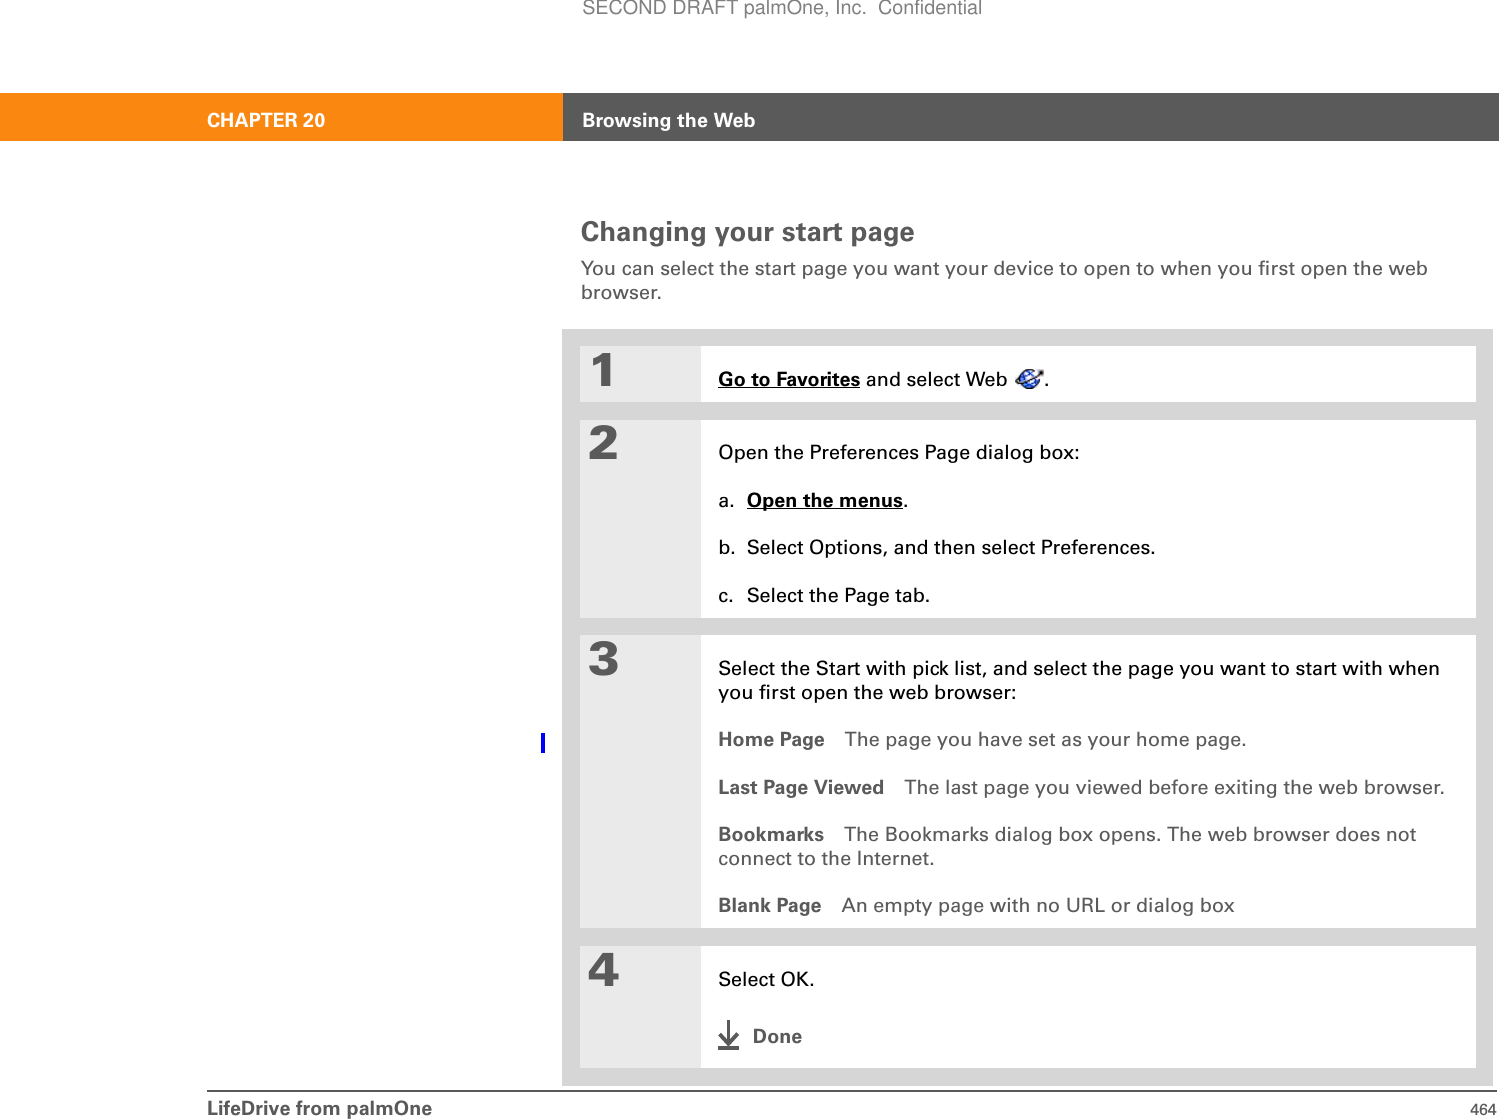Click the 'SECOND DRAFT palmOne, Inc. Confidential' header
1499x1119 pixels.
pyautogui.click(x=782, y=9)
